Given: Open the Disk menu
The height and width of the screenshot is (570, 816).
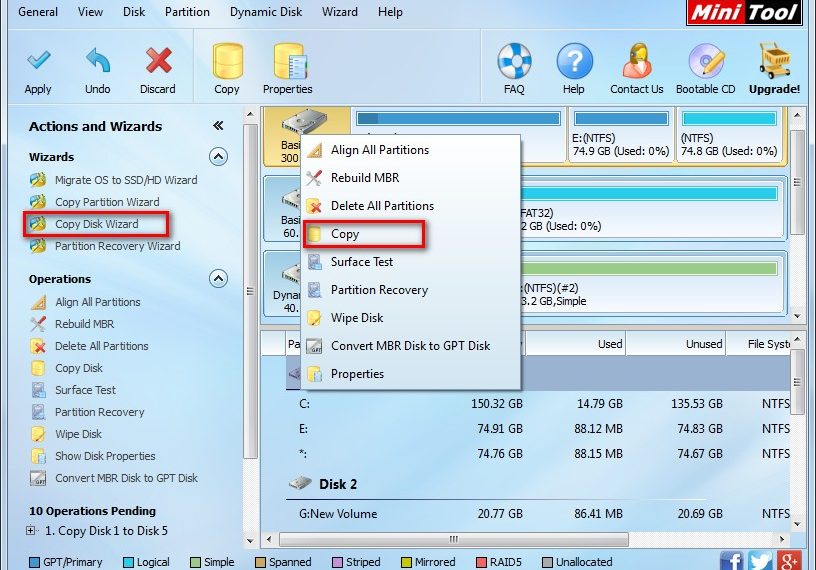Looking at the screenshot, I should [x=134, y=11].
